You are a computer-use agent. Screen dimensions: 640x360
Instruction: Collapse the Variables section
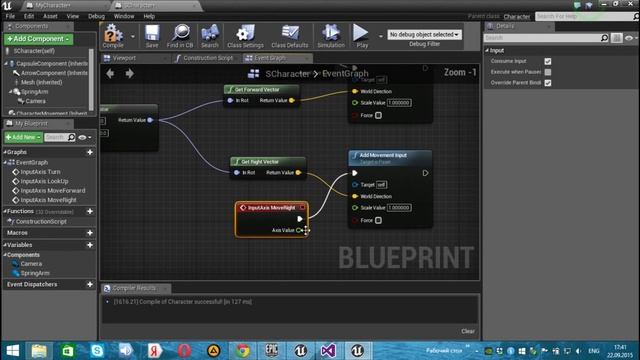(5, 245)
